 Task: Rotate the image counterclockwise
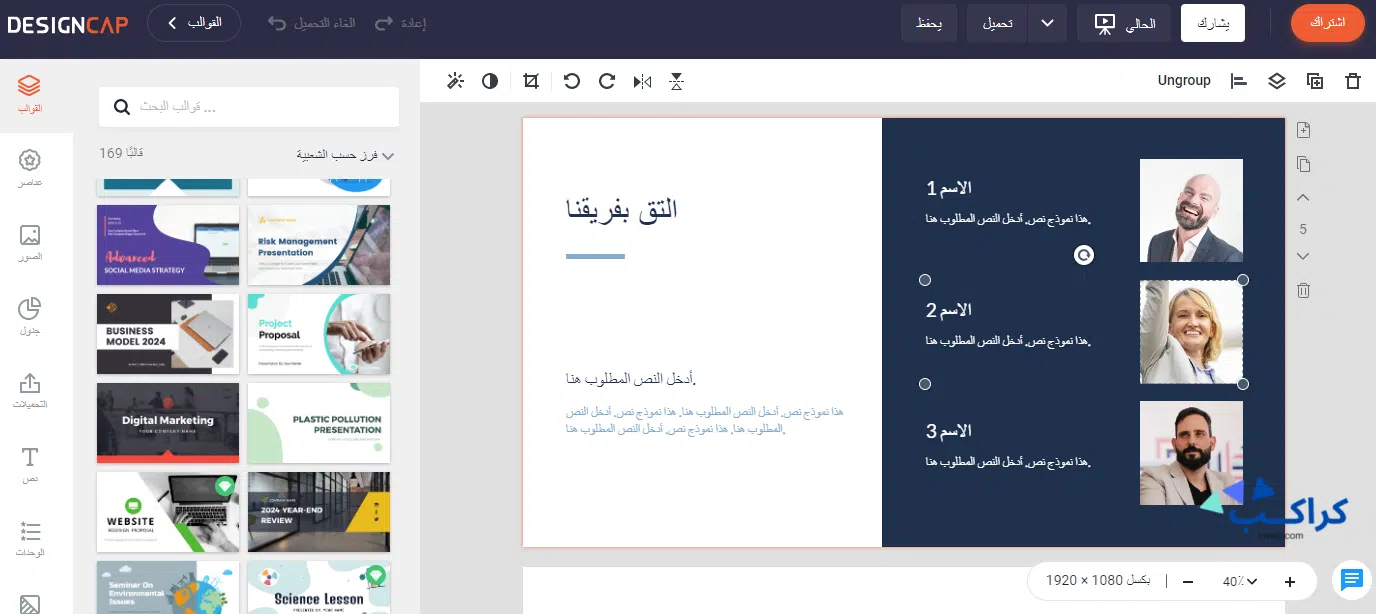coord(572,81)
